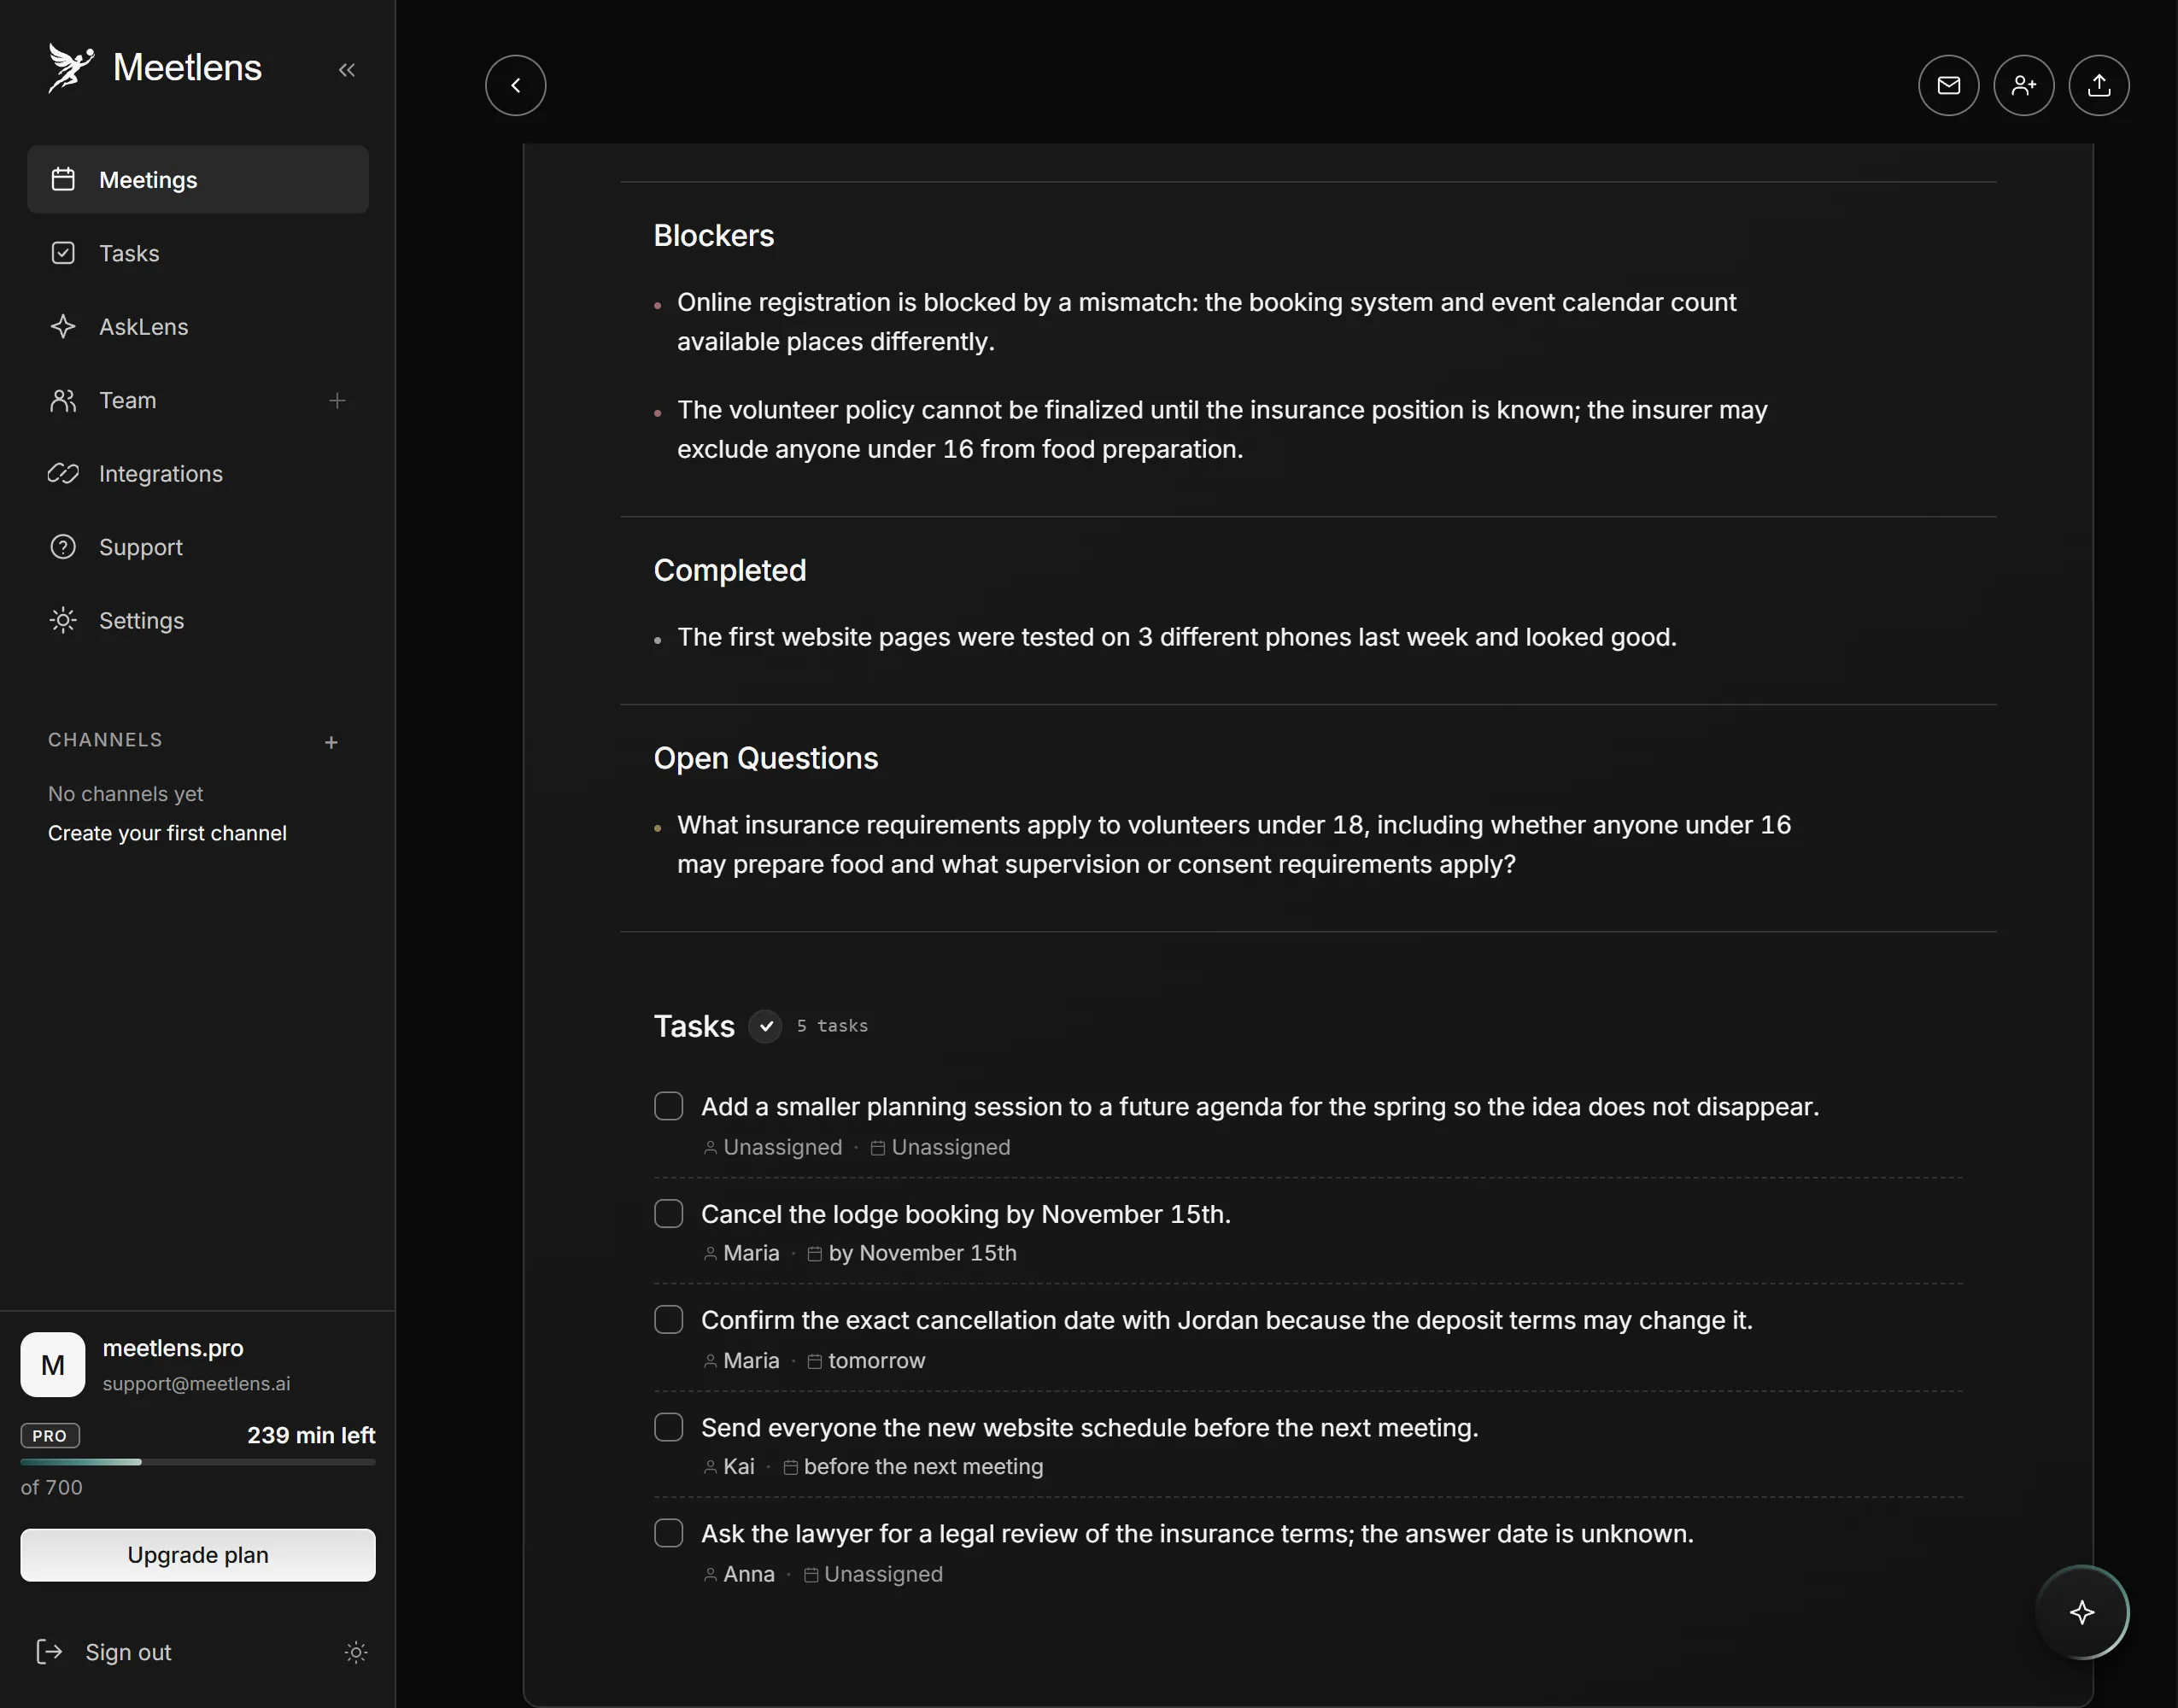This screenshot has width=2178, height=1708.
Task: Check the send website schedule task
Action: coord(669,1427)
